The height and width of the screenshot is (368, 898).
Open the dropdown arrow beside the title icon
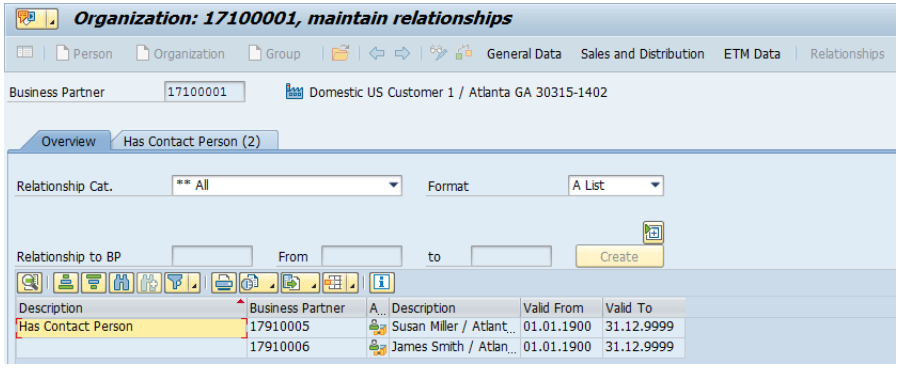pos(52,19)
